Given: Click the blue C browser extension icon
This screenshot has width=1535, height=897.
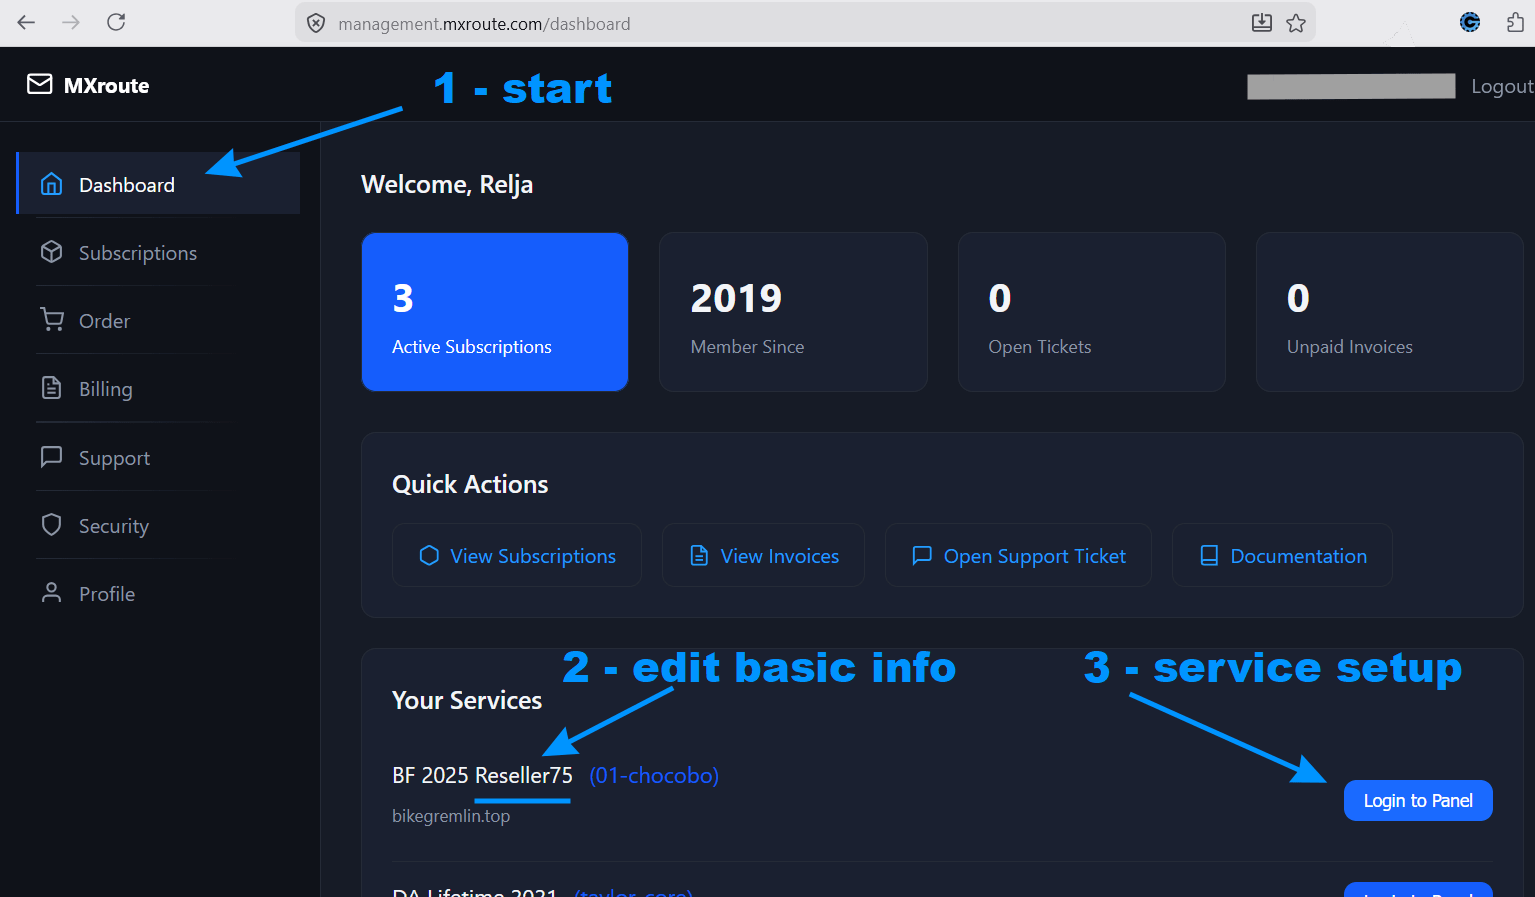Looking at the screenshot, I should tap(1470, 22).
